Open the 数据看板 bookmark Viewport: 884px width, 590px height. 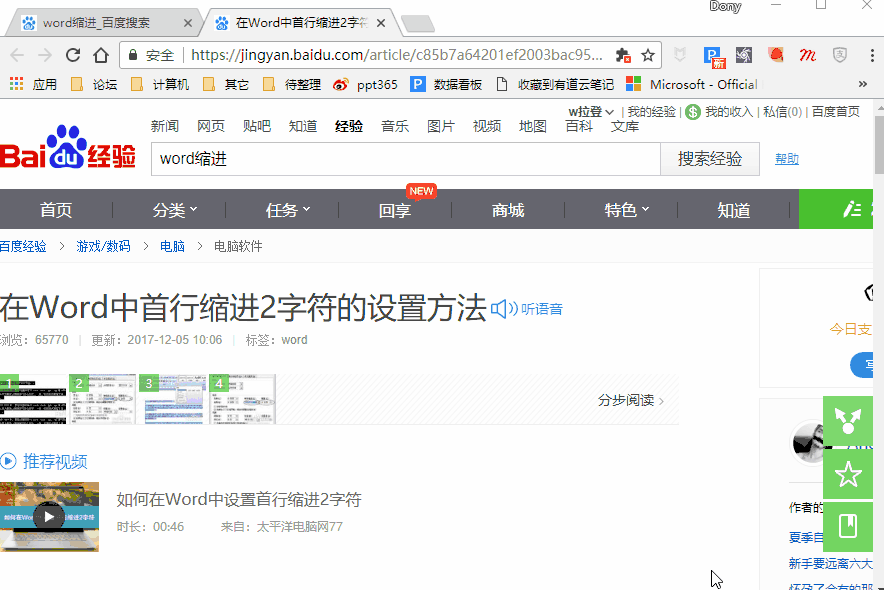446,85
